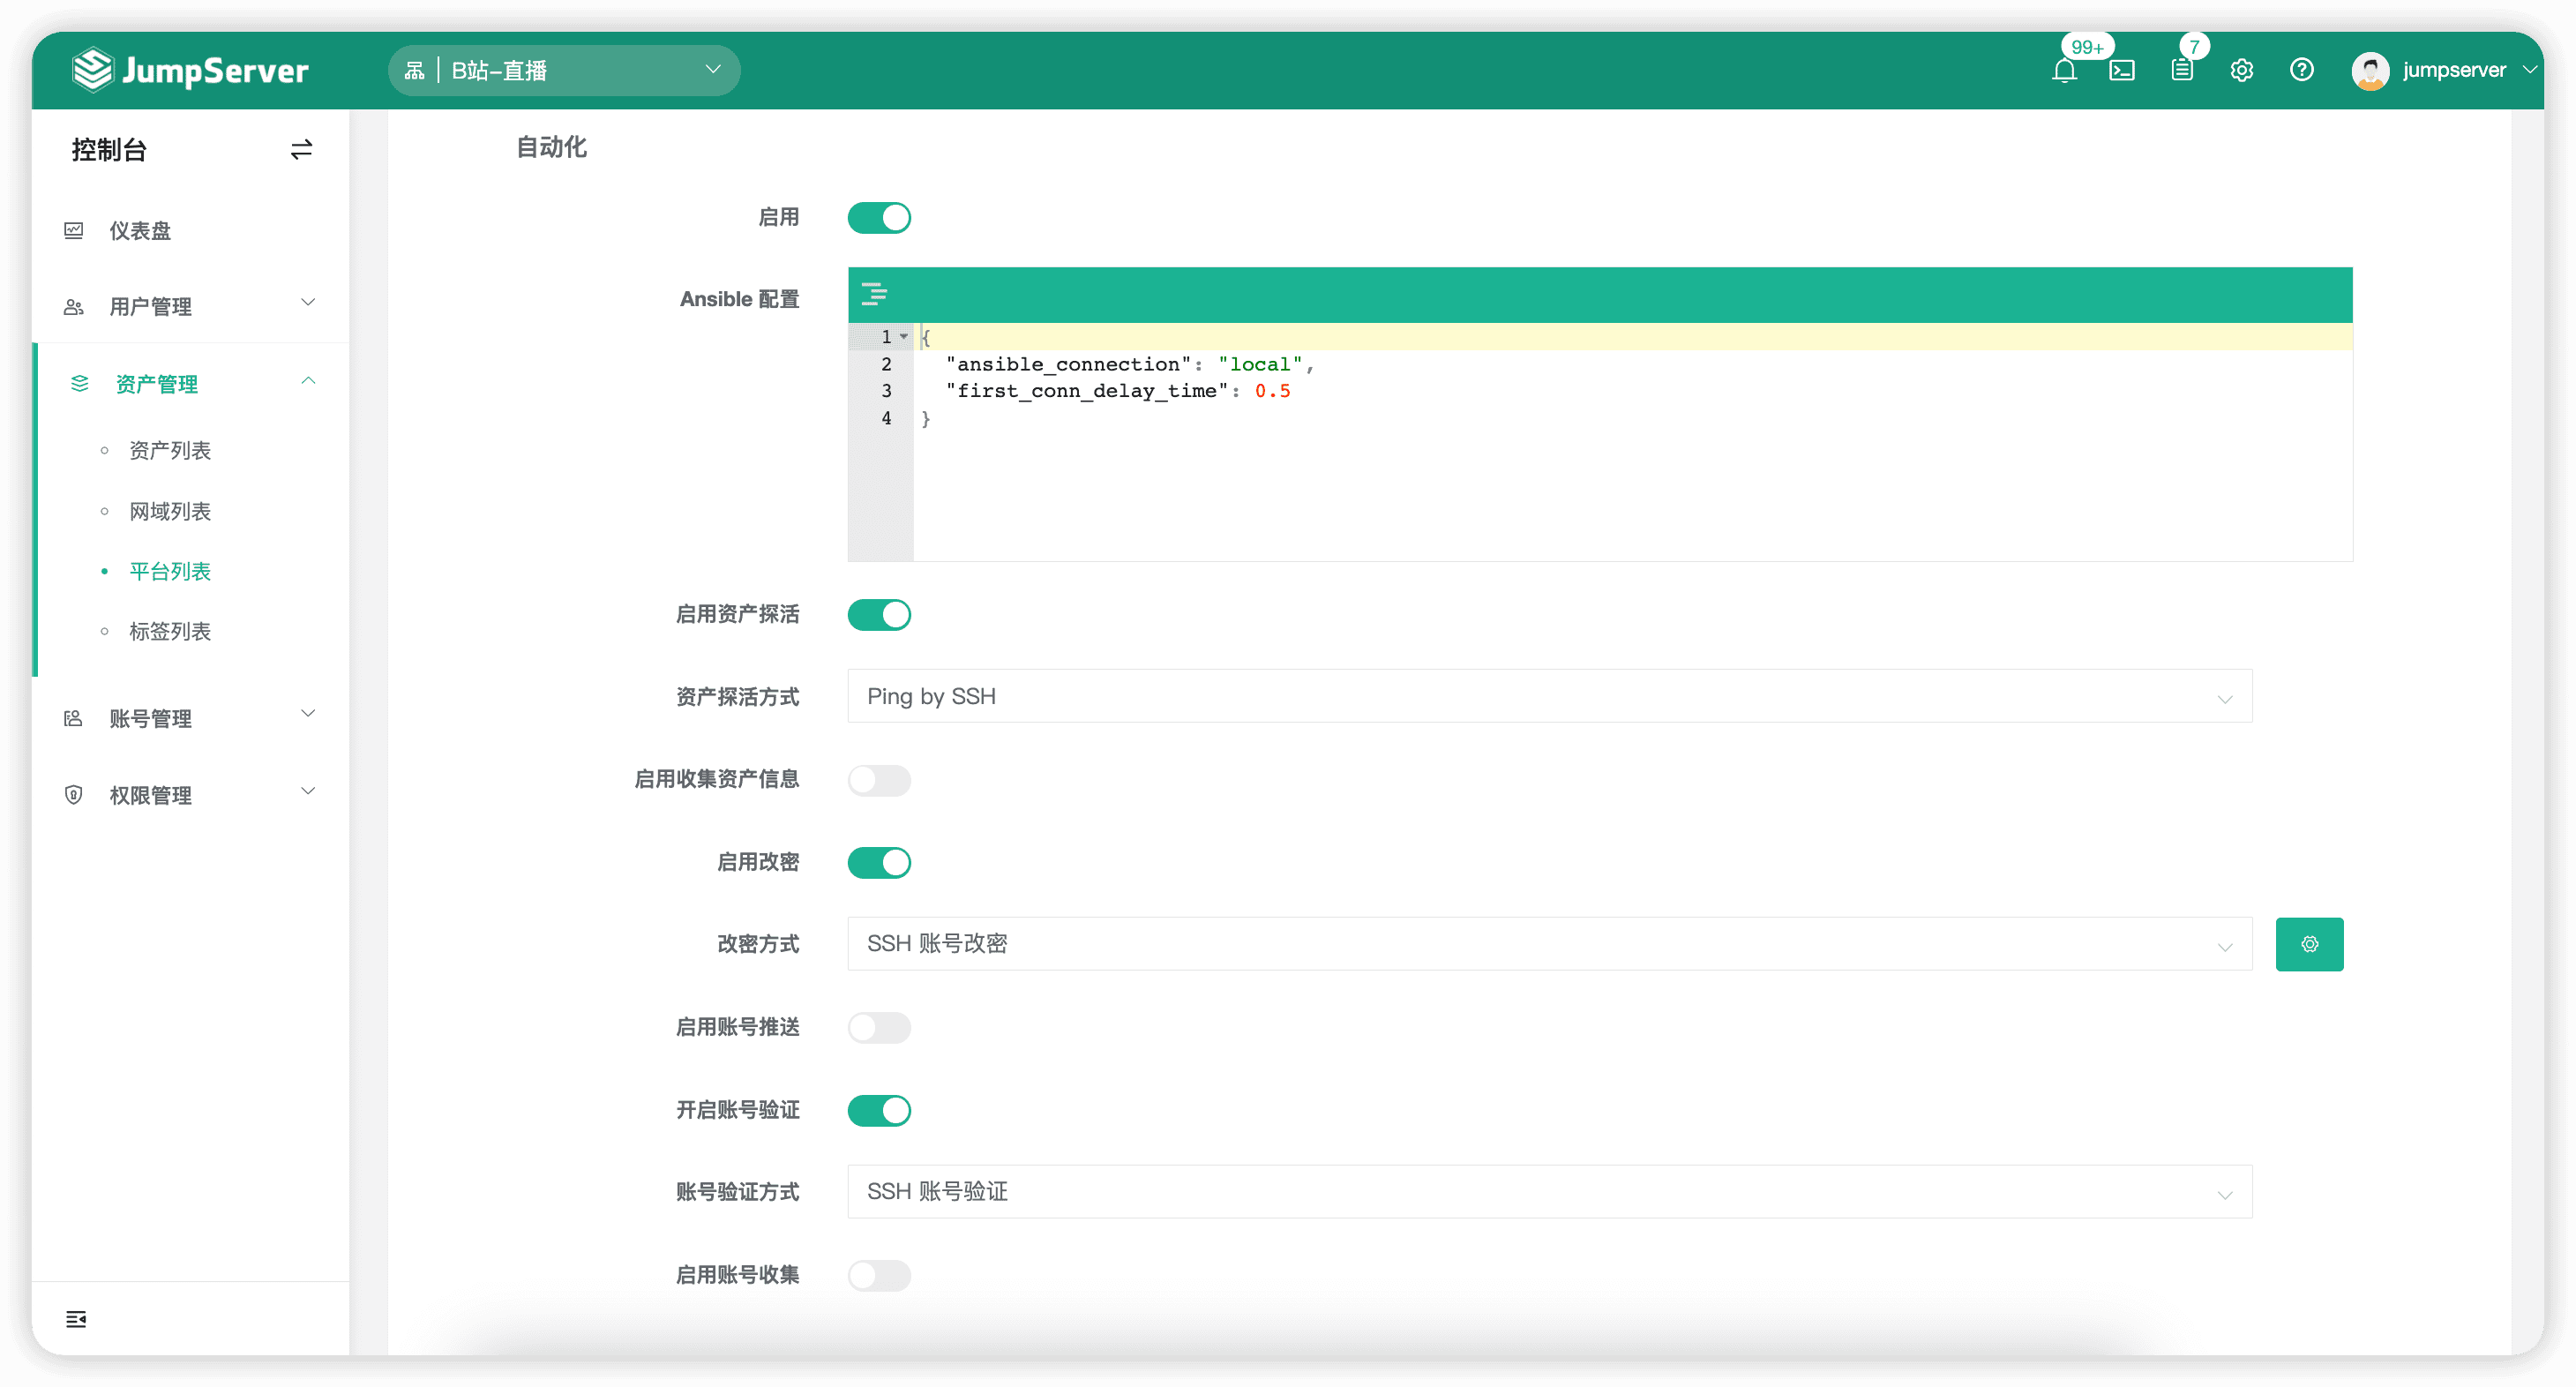Screen dimensions: 2576x1387
Task: Collapse sidebar using bottom menu icon
Action: (76, 1319)
